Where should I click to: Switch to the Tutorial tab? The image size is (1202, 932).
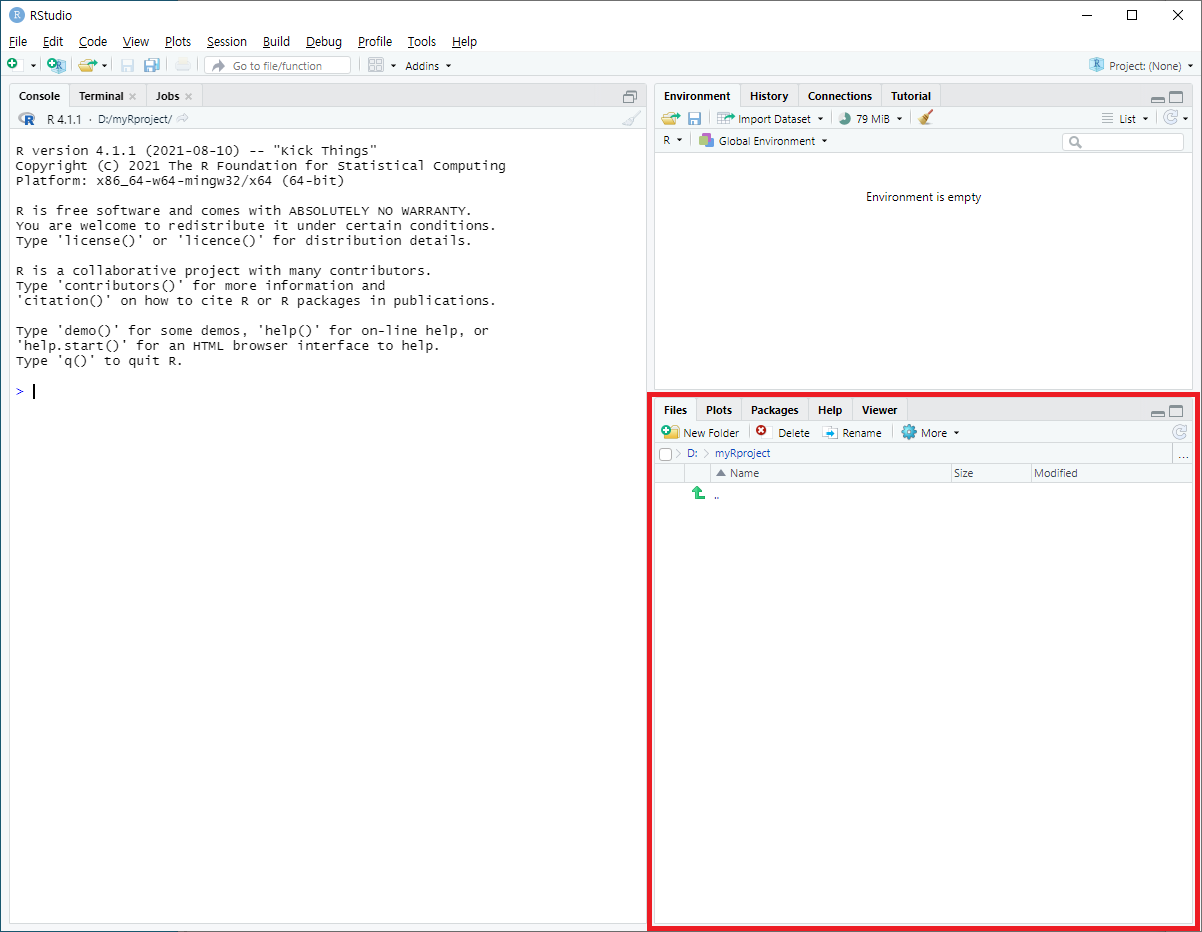(x=911, y=96)
